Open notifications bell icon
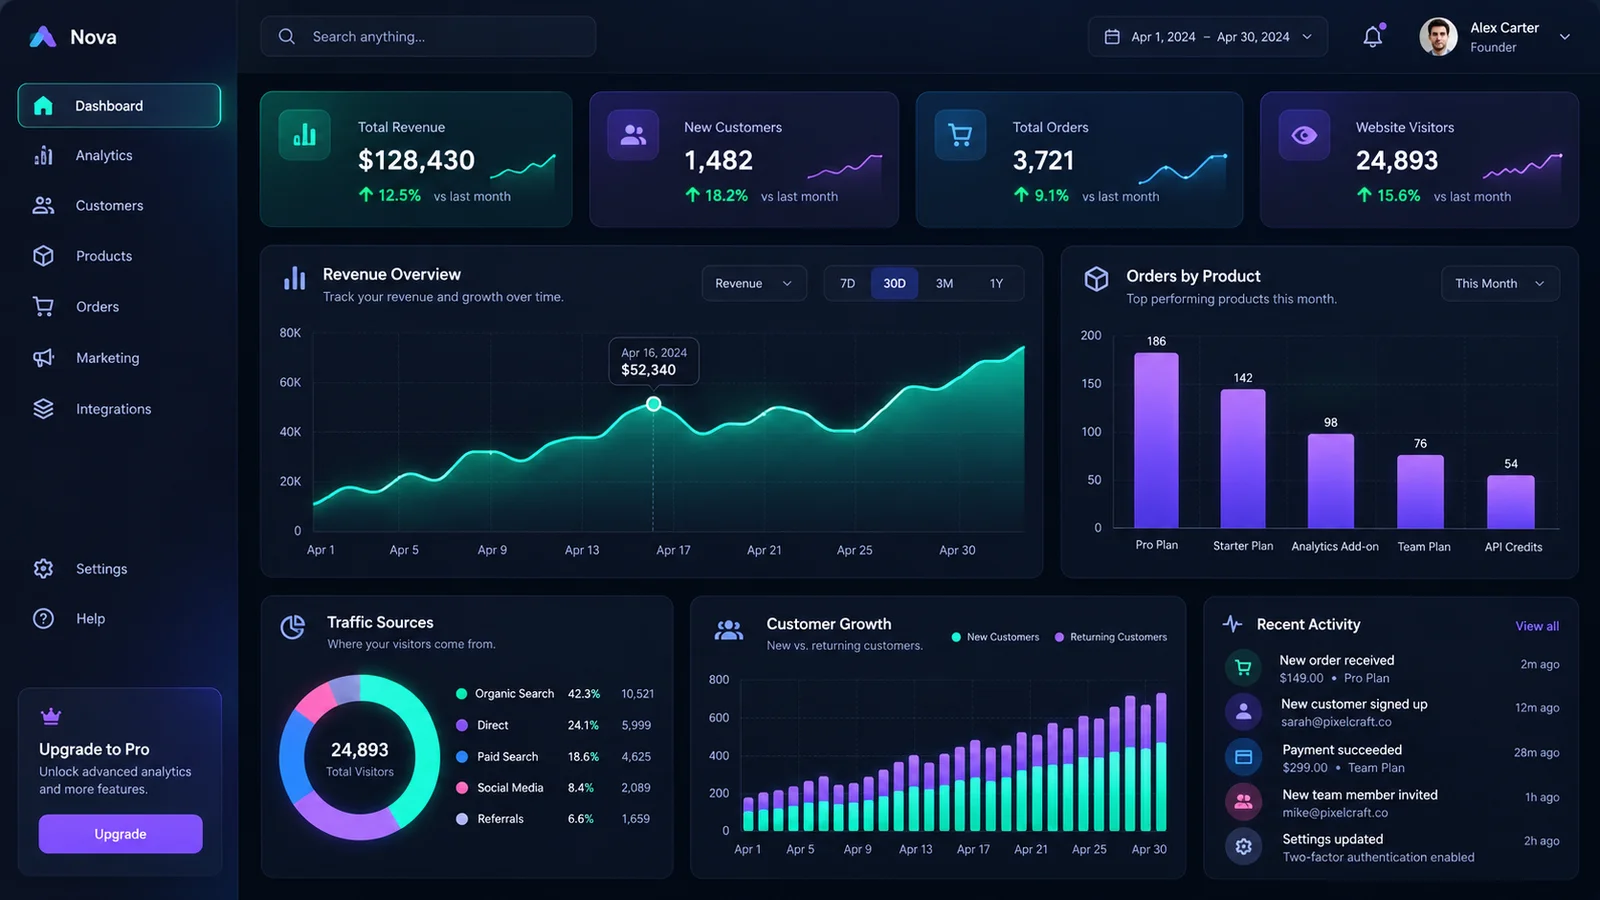The width and height of the screenshot is (1600, 900). tap(1373, 37)
